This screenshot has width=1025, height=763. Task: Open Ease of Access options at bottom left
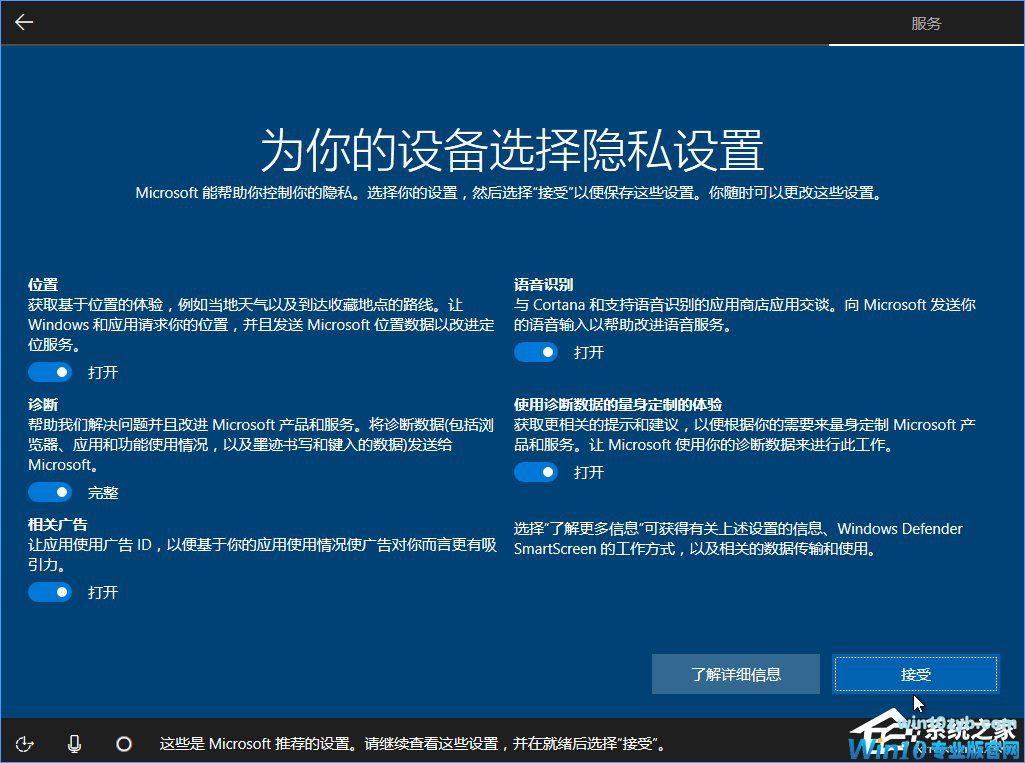coord(24,743)
